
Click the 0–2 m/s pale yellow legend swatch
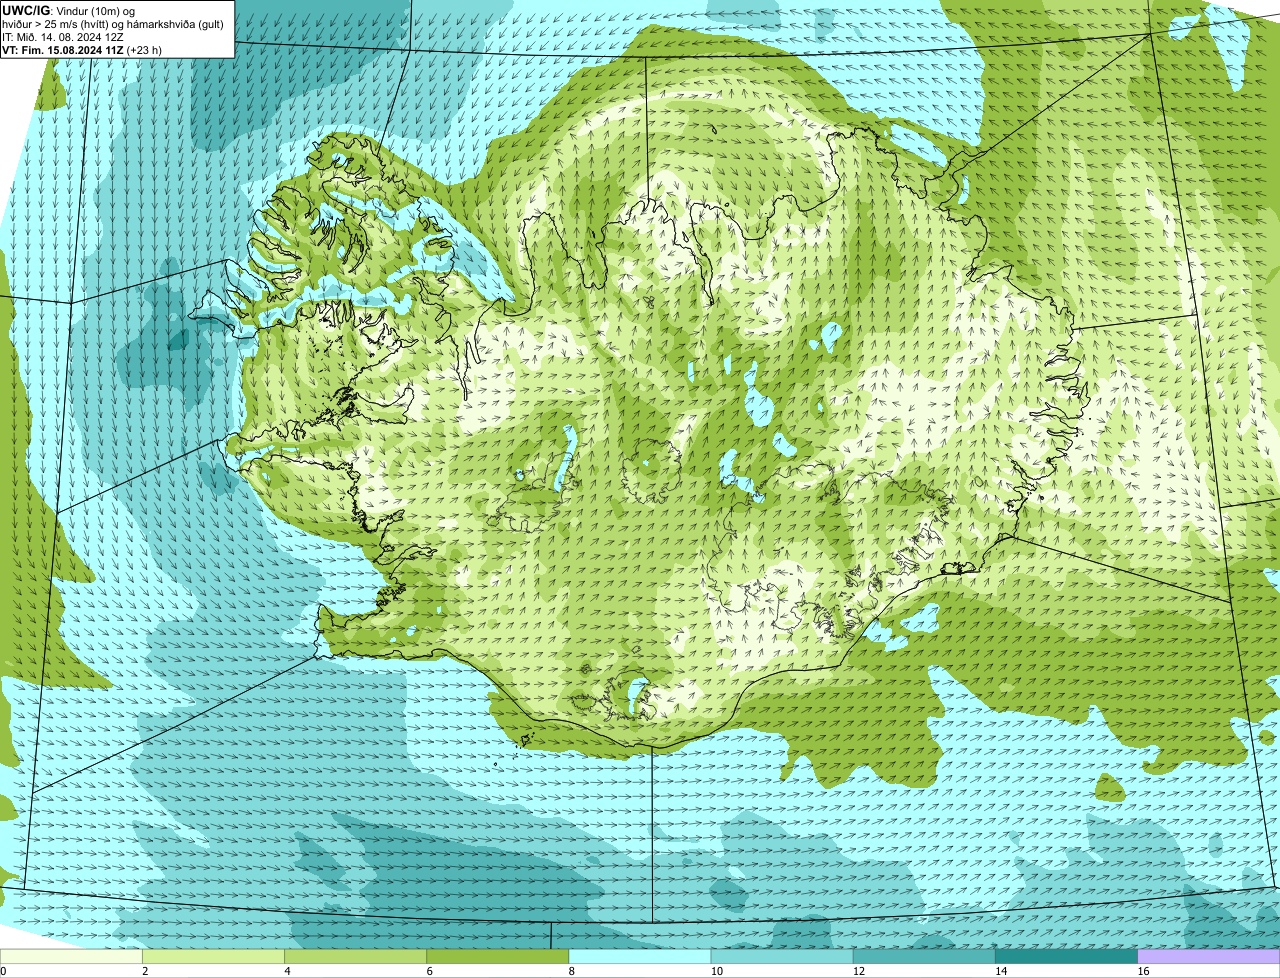[x=71, y=956]
